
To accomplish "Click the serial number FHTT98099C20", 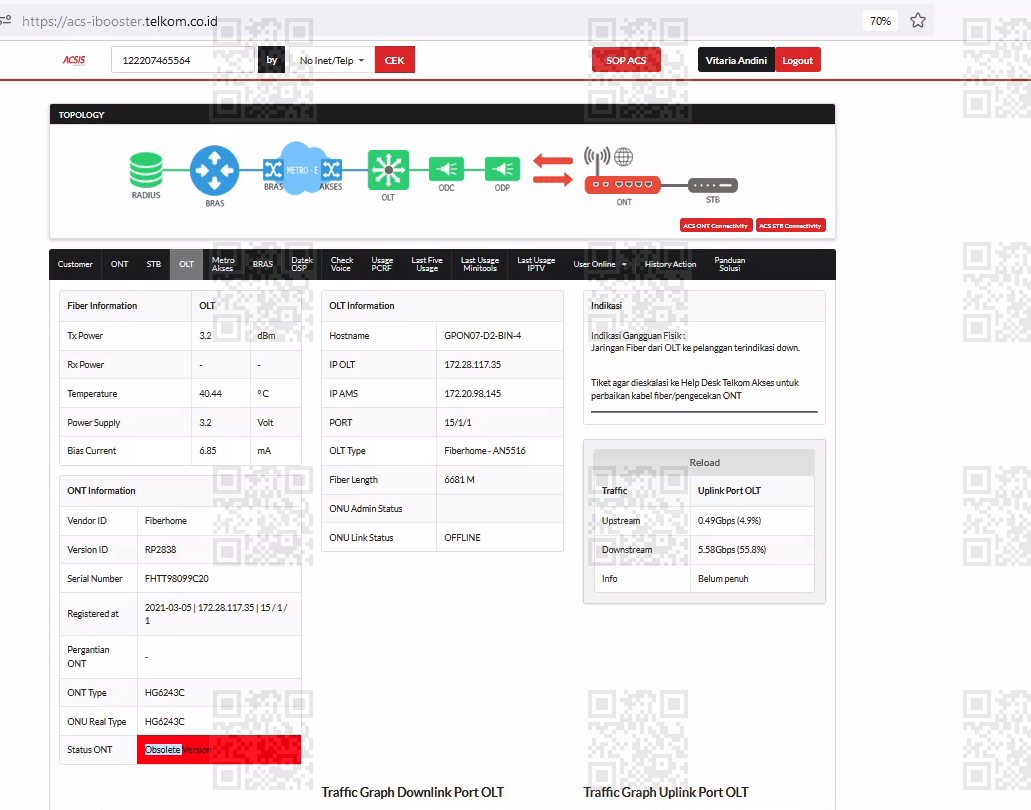I will tap(176, 579).
